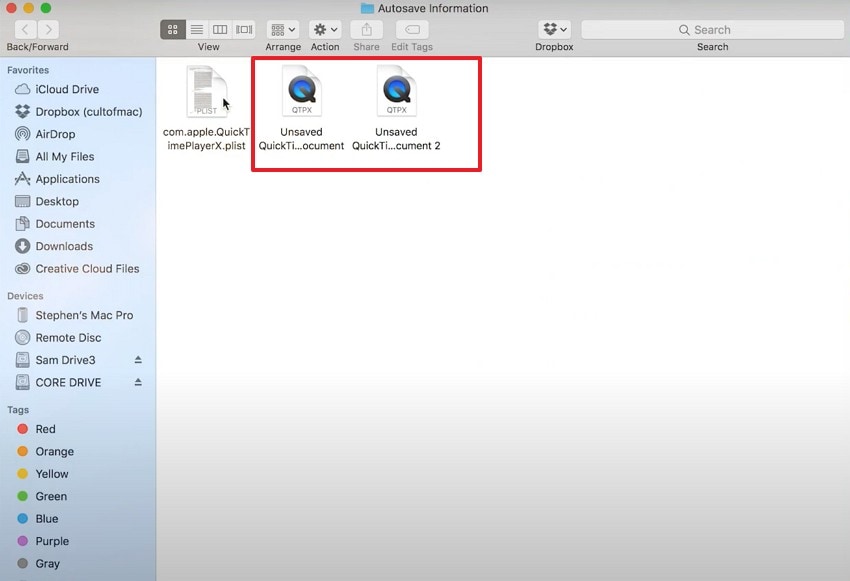Select the Sam Drive3 volume
The height and width of the screenshot is (581, 850).
[65, 360]
